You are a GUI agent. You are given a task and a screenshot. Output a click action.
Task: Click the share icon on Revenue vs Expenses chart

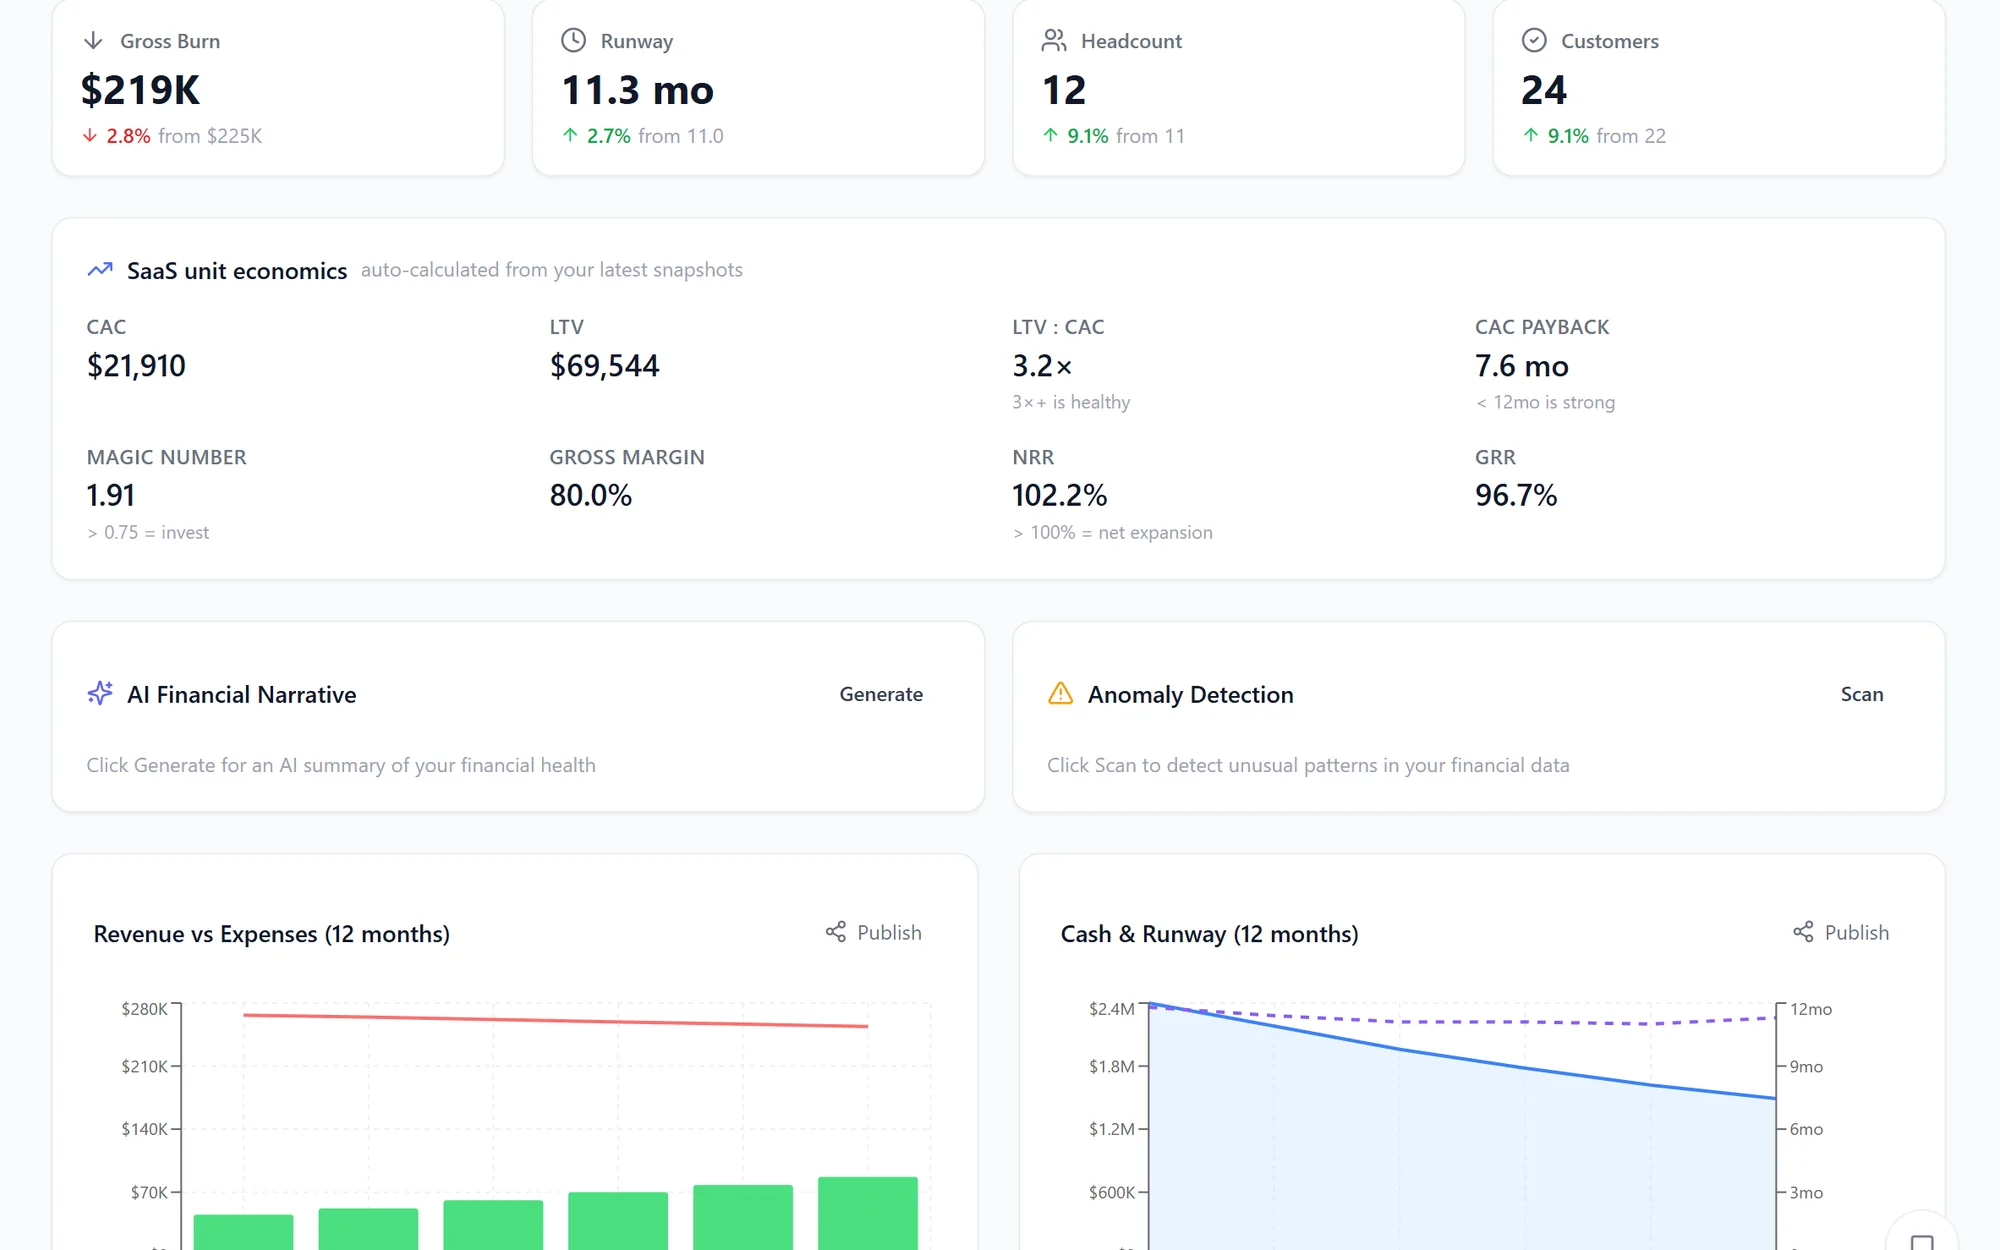[836, 932]
